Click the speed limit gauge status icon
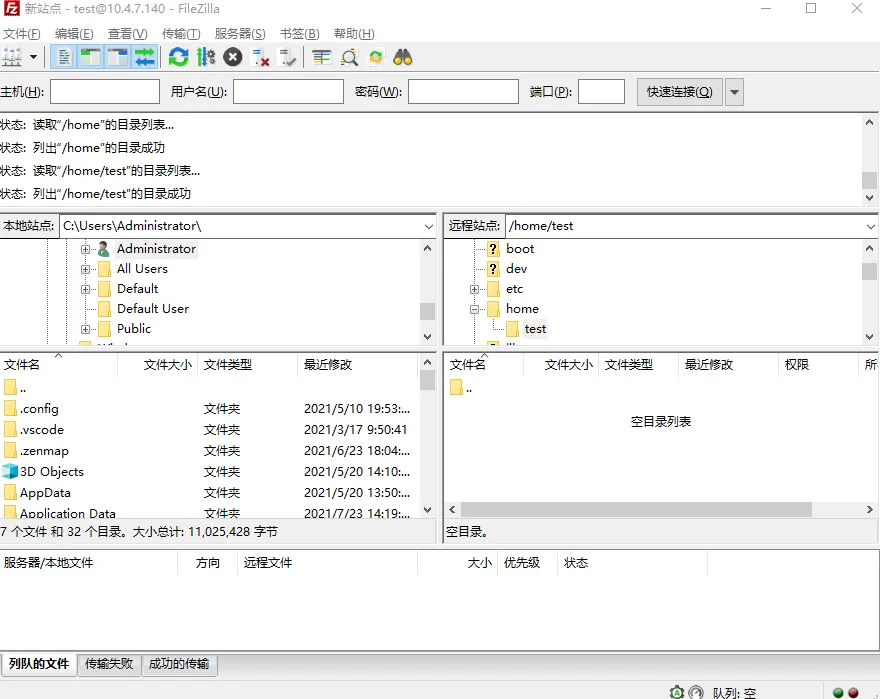The image size is (880, 699). point(696,692)
